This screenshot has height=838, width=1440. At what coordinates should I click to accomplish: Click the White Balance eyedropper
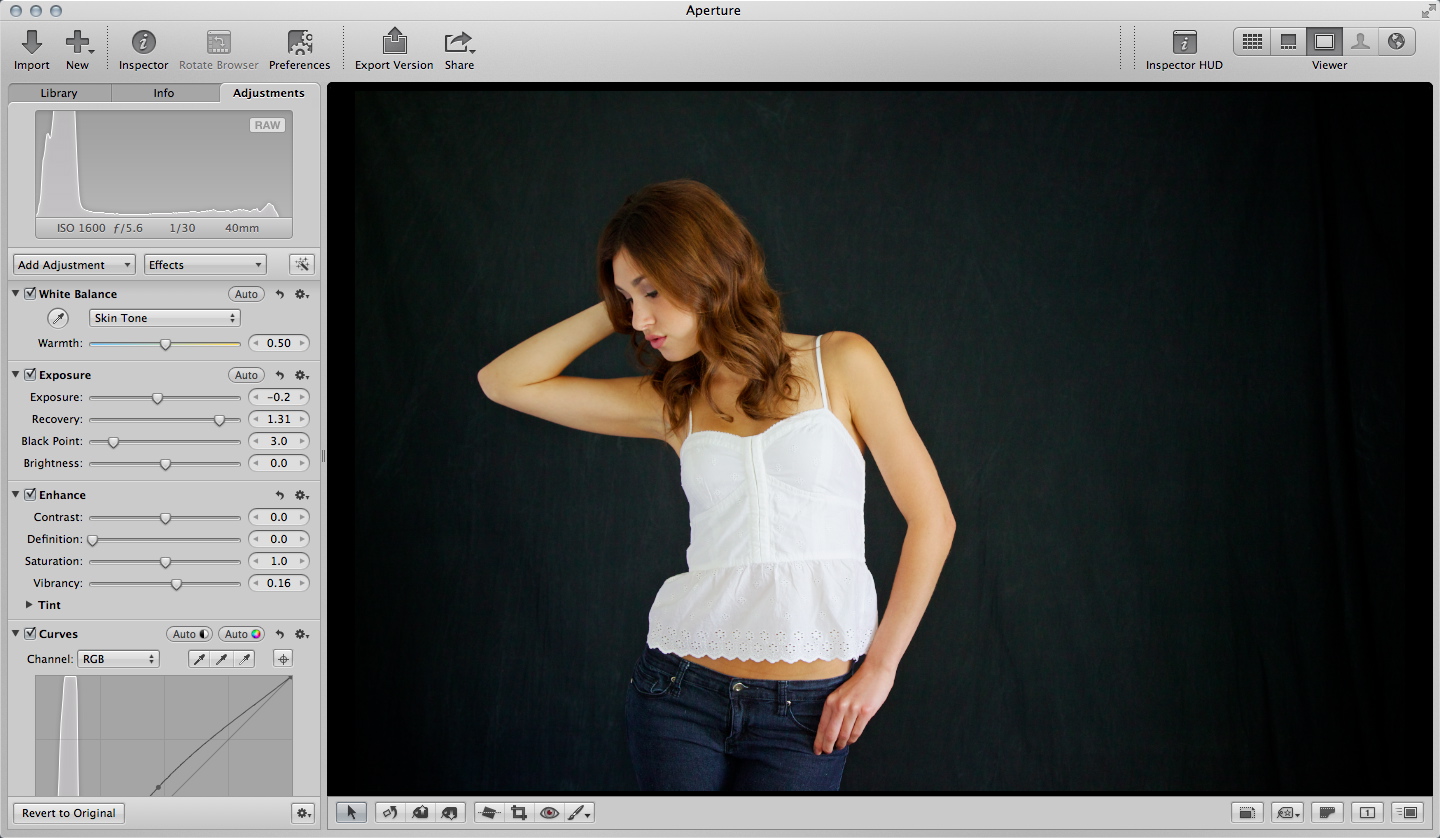59,319
